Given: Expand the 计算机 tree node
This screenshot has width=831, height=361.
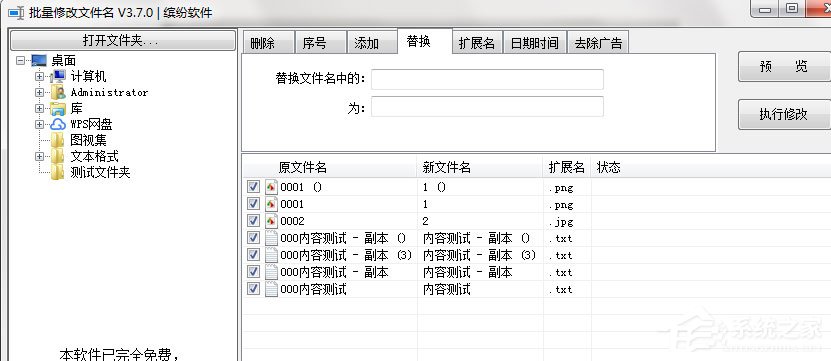Looking at the screenshot, I should coord(39,77).
